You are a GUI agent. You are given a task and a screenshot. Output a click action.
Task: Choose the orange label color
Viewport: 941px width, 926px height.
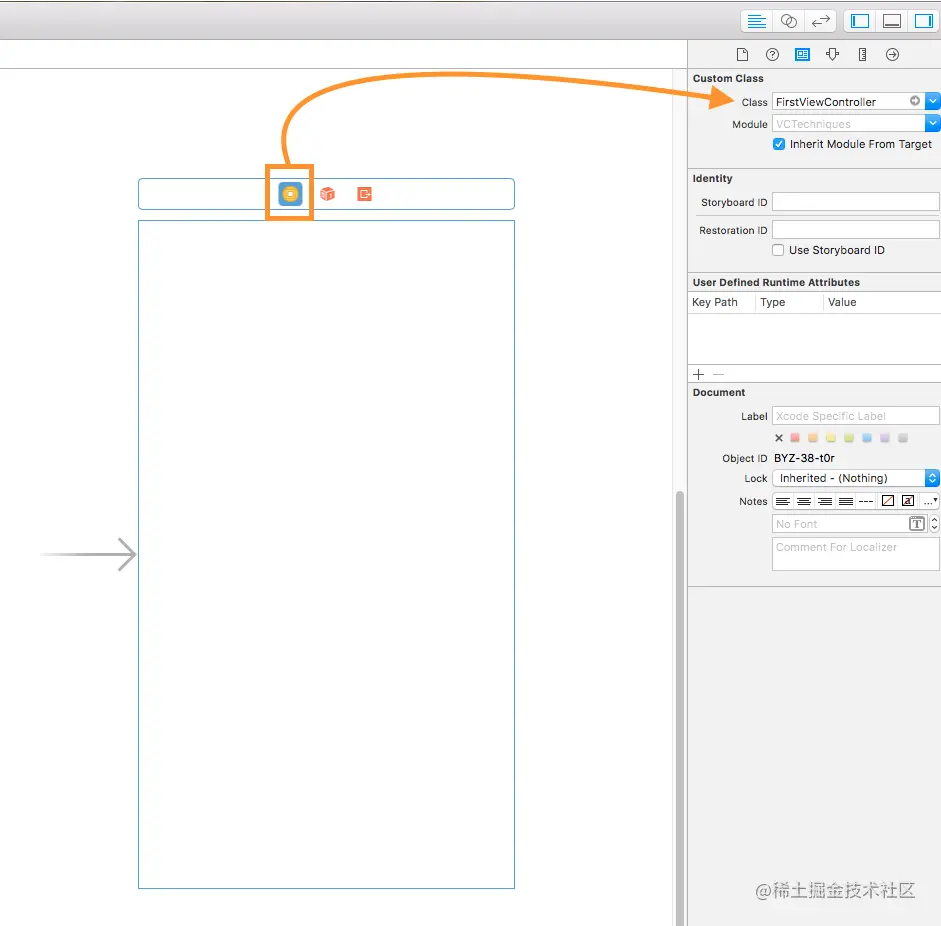[x=813, y=438]
